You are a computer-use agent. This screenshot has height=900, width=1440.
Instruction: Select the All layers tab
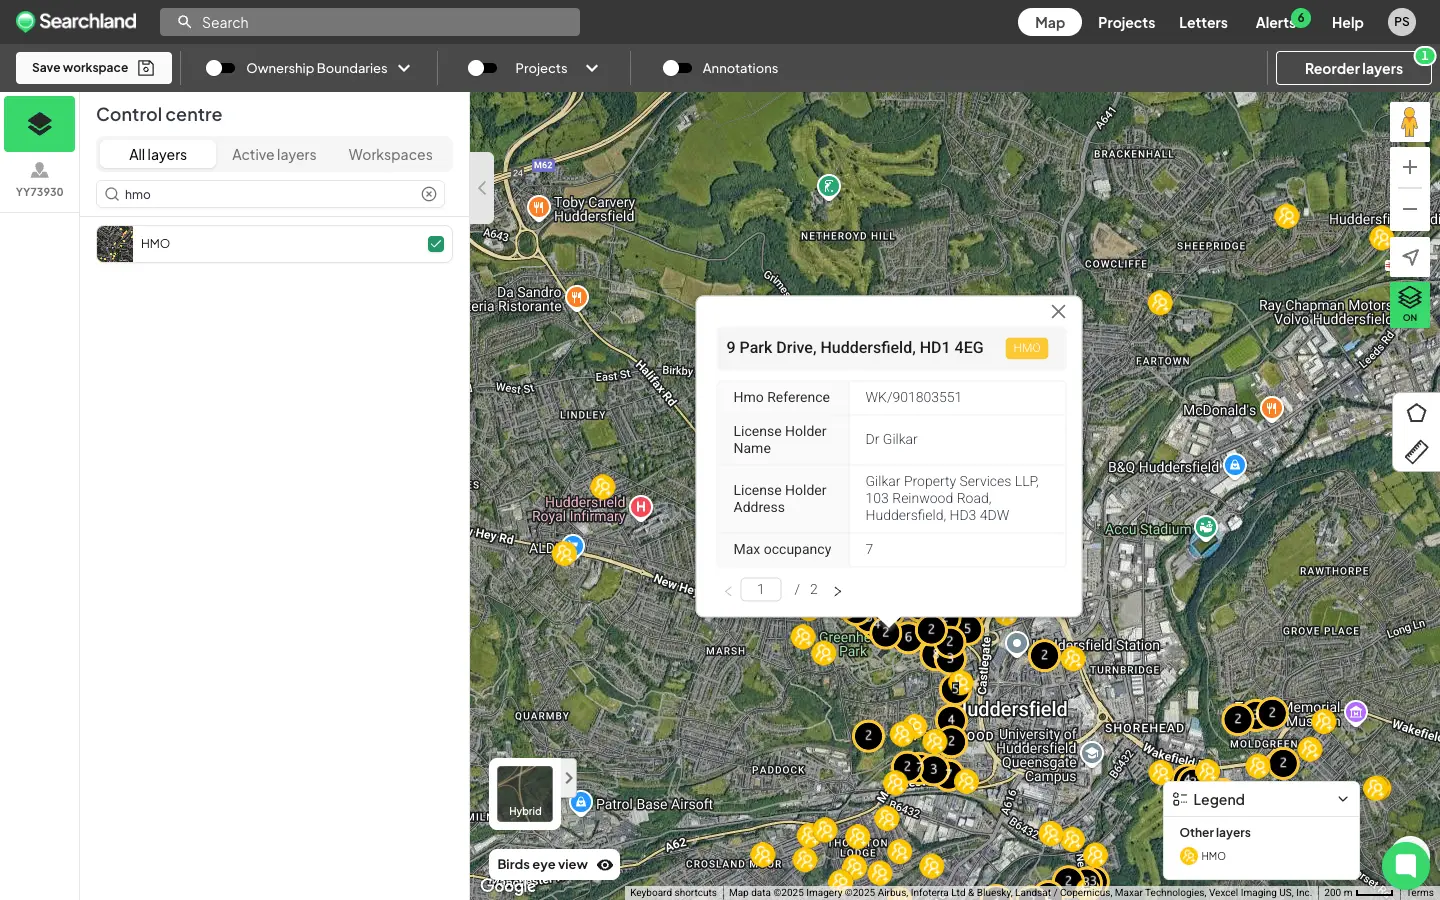point(158,155)
